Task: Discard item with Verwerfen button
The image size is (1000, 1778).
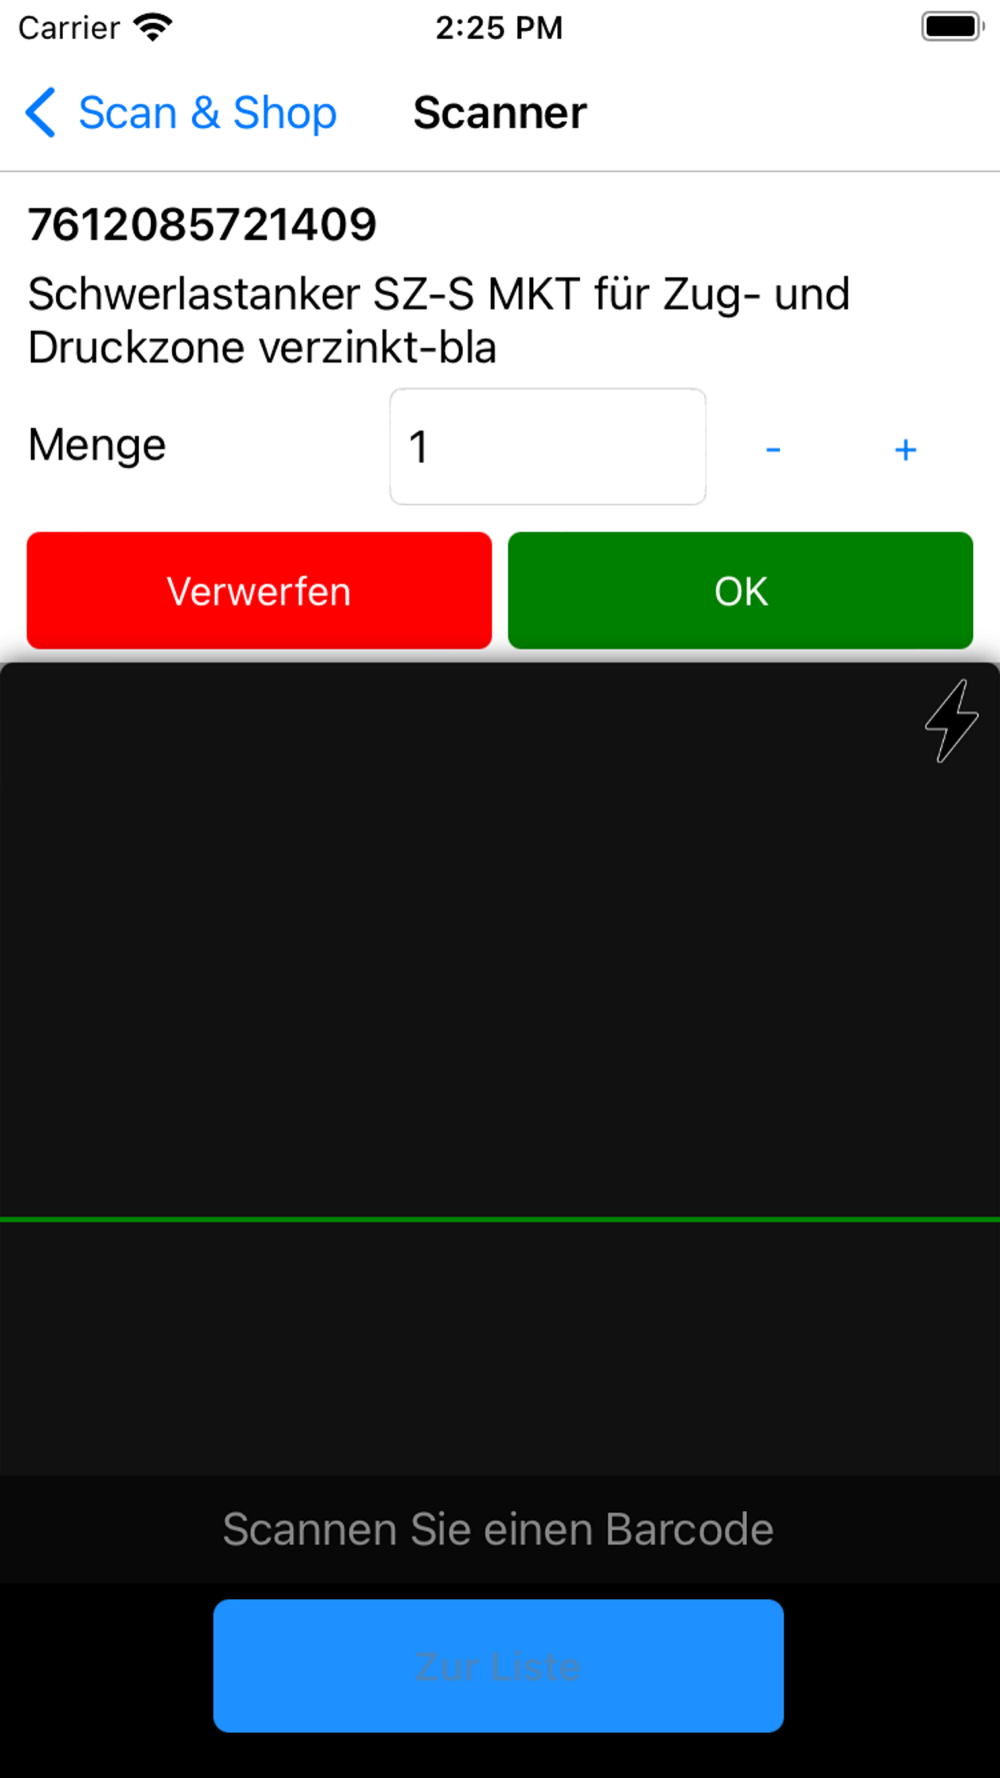Action: [x=259, y=590]
